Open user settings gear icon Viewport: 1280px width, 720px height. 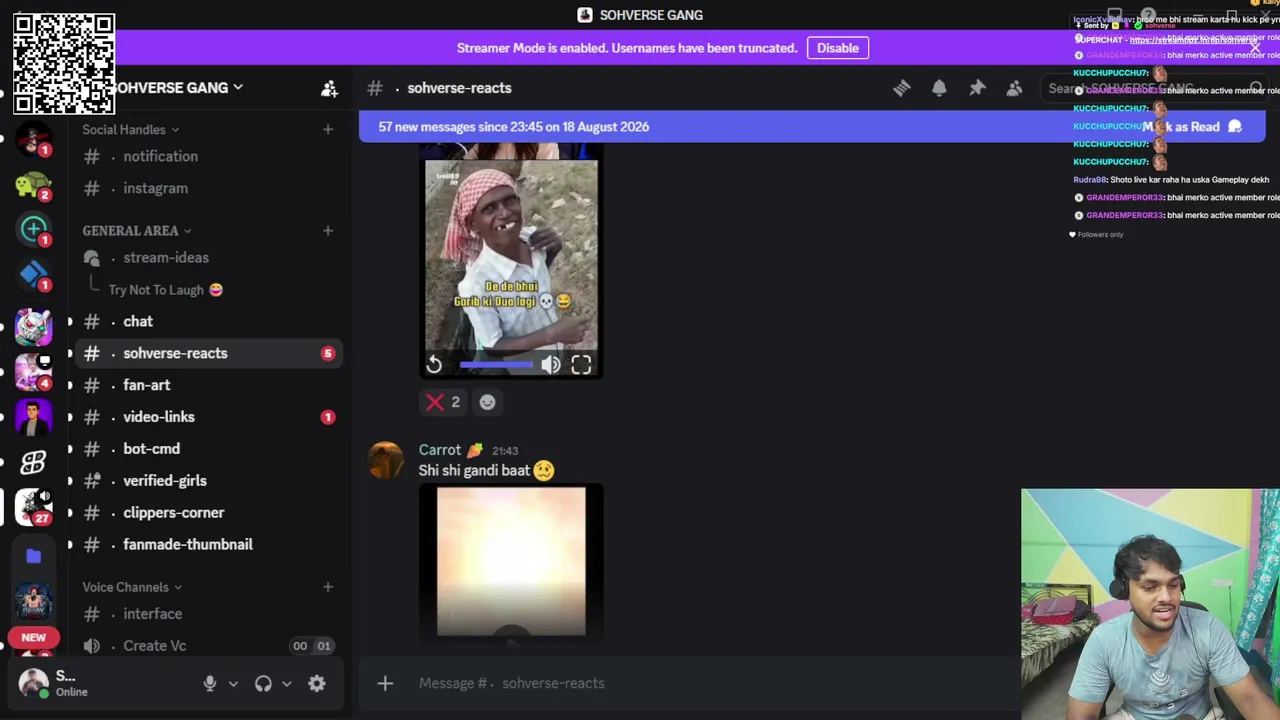(316, 683)
